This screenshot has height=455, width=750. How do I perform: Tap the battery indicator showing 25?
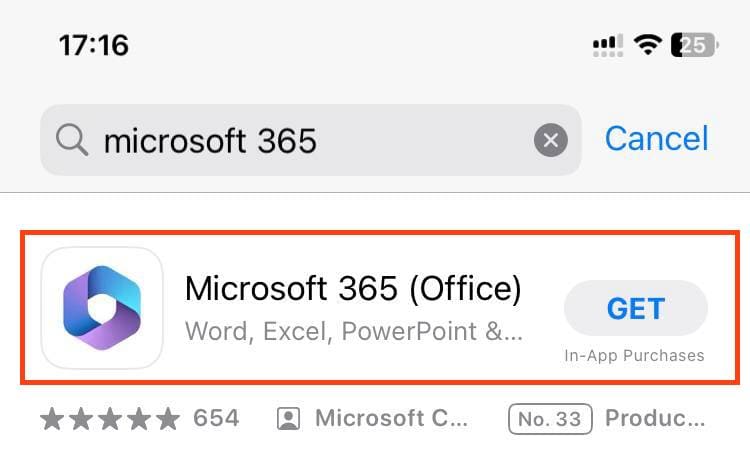tap(693, 45)
